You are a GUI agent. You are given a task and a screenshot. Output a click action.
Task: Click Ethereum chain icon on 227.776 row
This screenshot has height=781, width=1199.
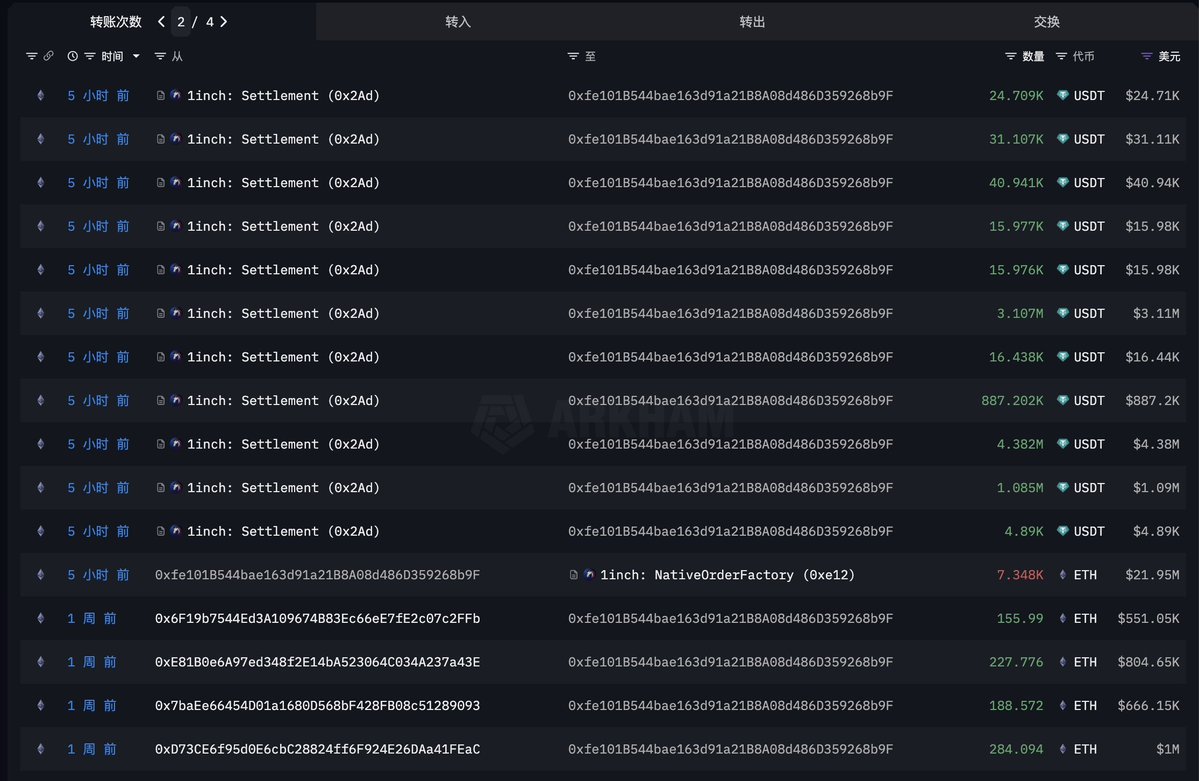click(41, 662)
